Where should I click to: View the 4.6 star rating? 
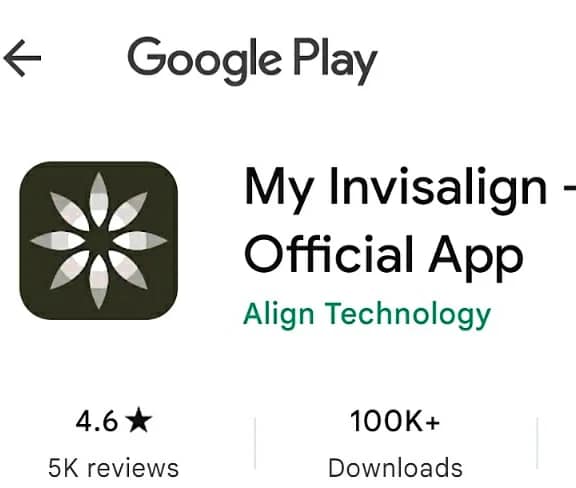click(x=114, y=420)
